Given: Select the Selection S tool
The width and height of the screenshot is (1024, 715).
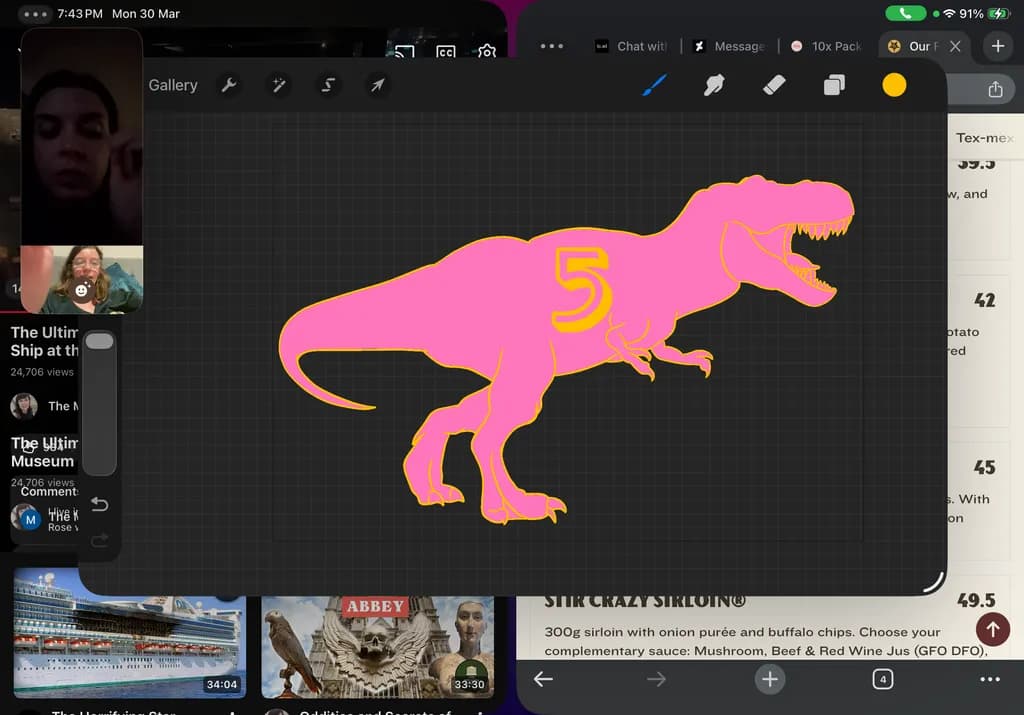Looking at the screenshot, I should coord(328,85).
